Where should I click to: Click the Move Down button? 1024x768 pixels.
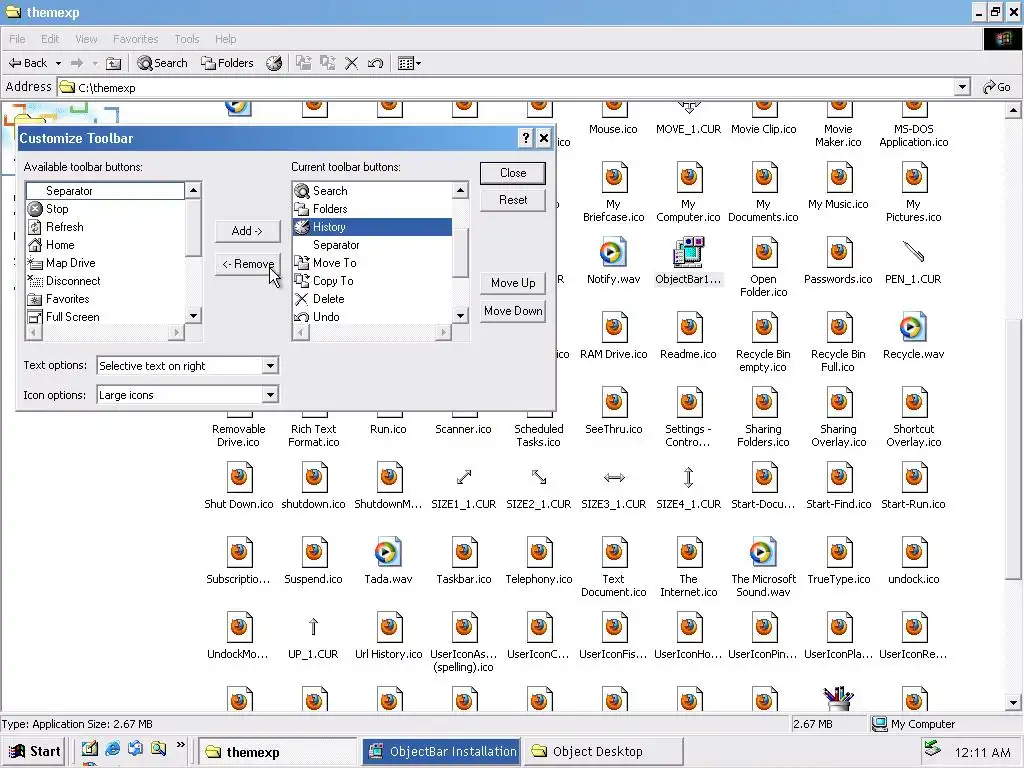(x=513, y=311)
